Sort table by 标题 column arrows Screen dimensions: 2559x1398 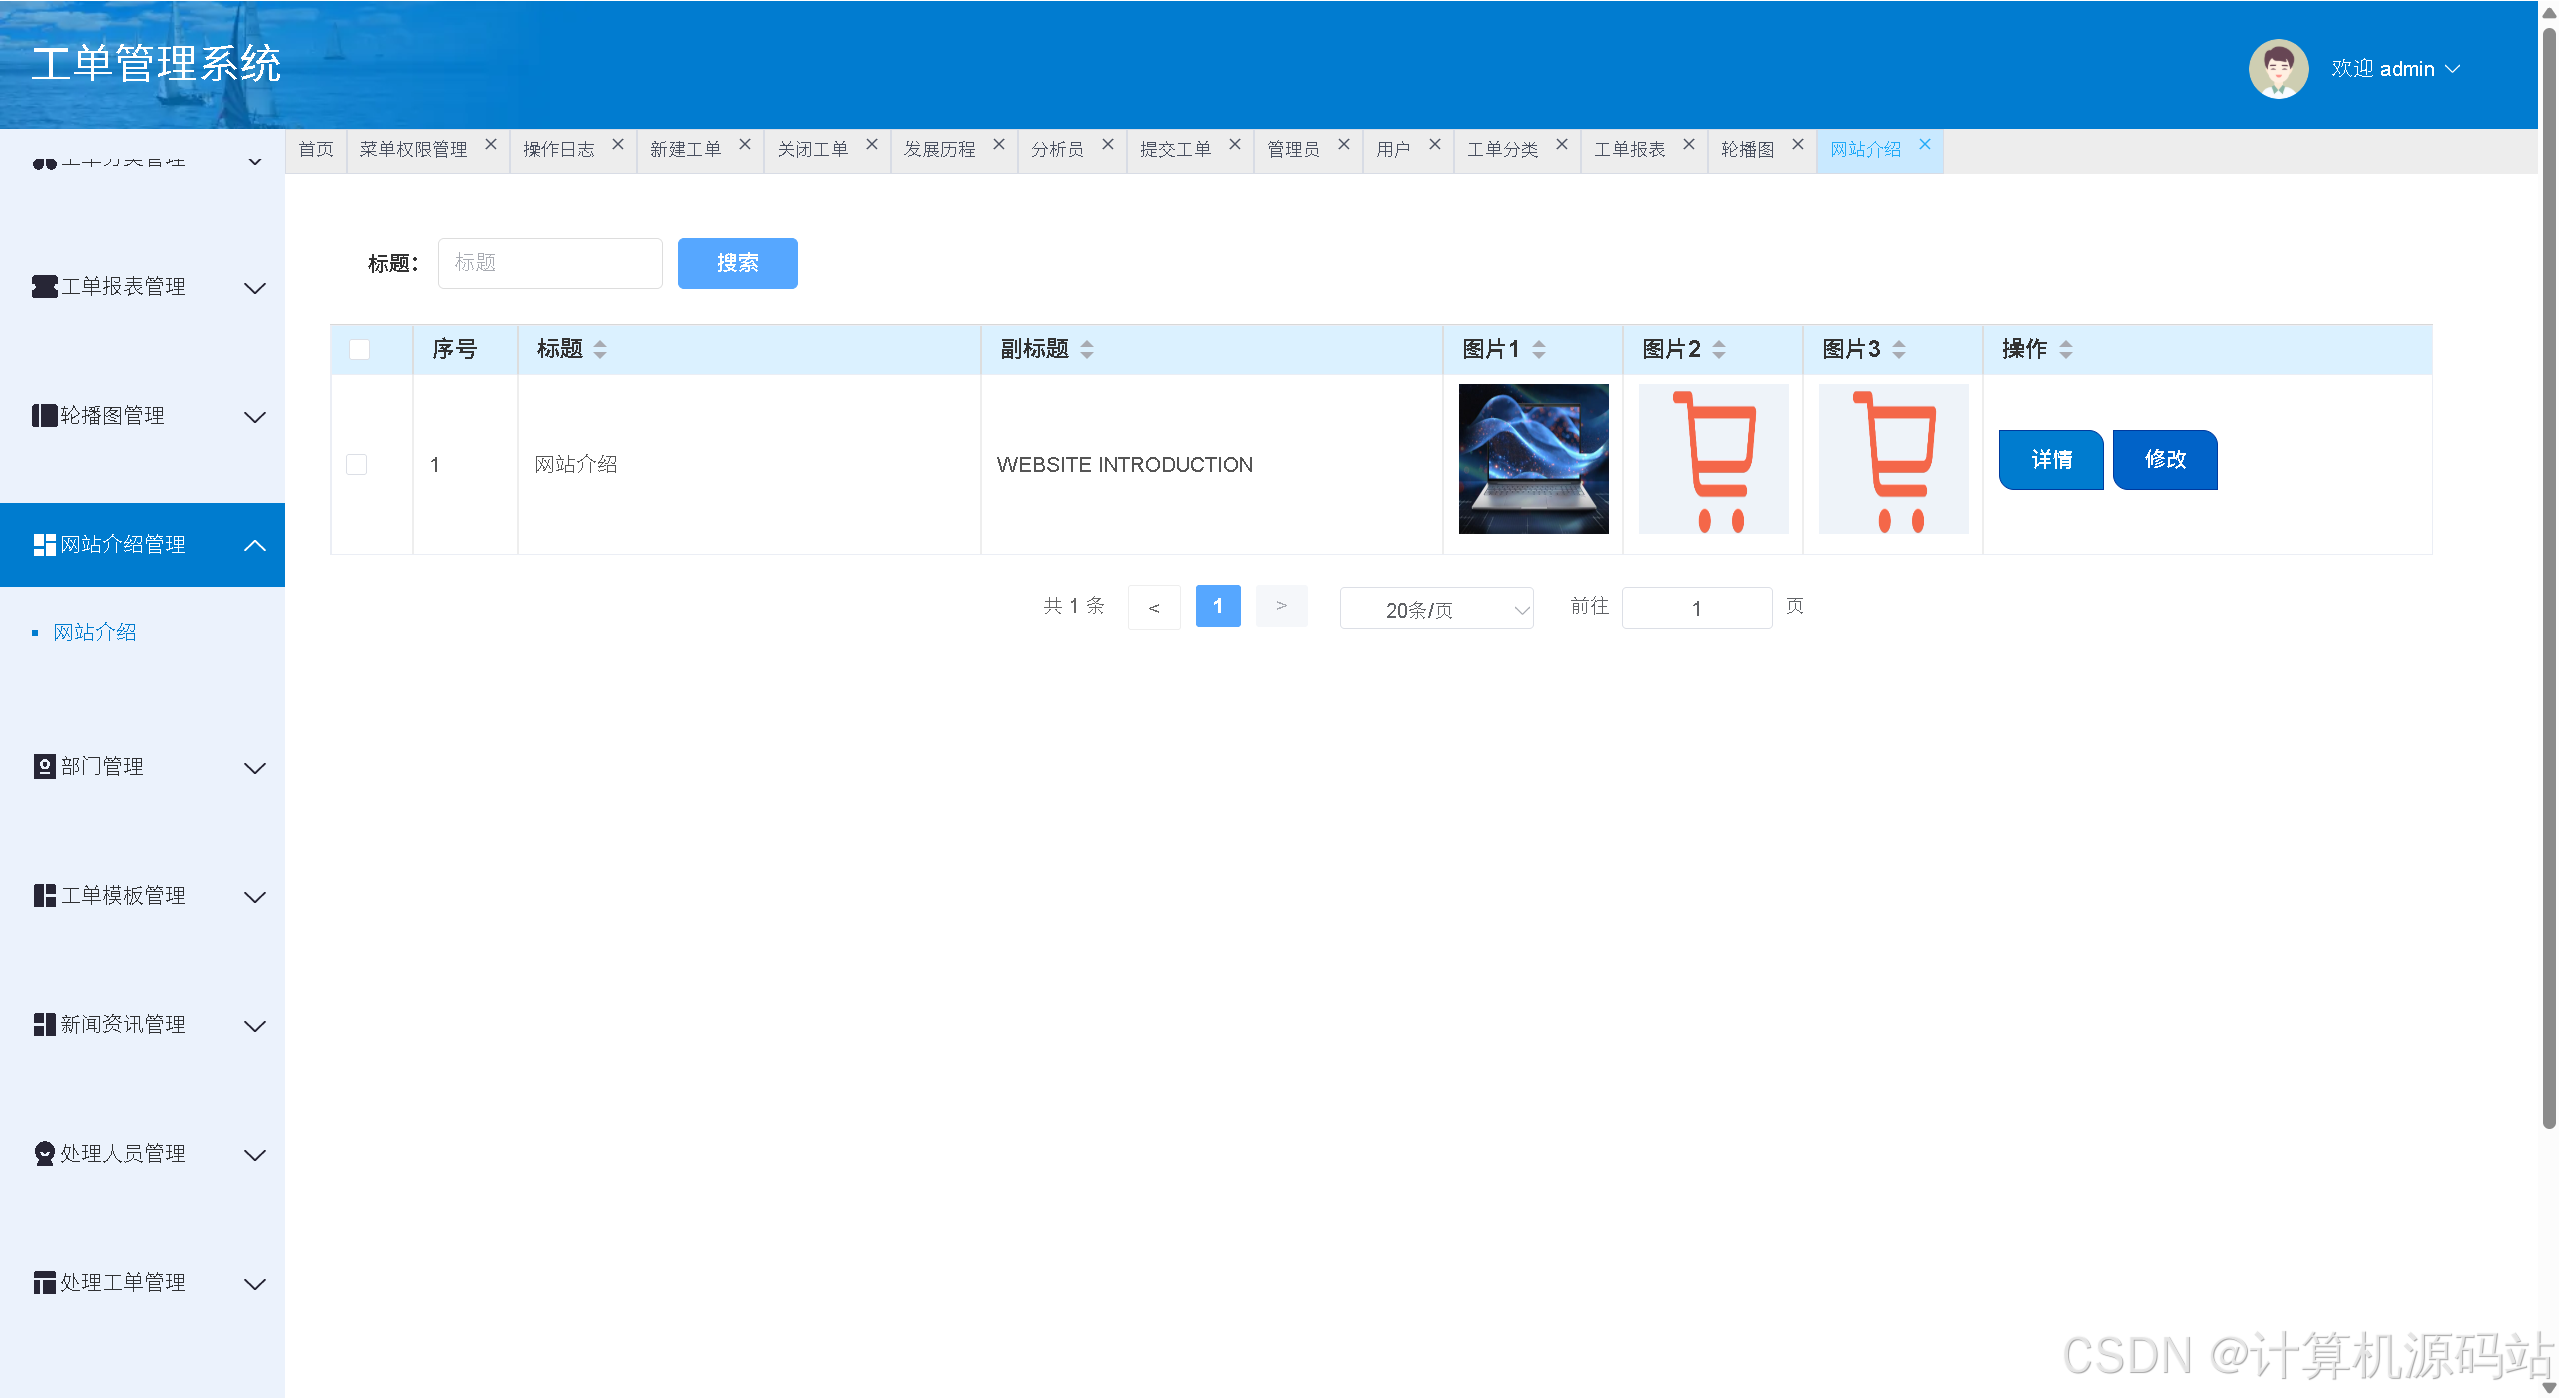(600, 349)
